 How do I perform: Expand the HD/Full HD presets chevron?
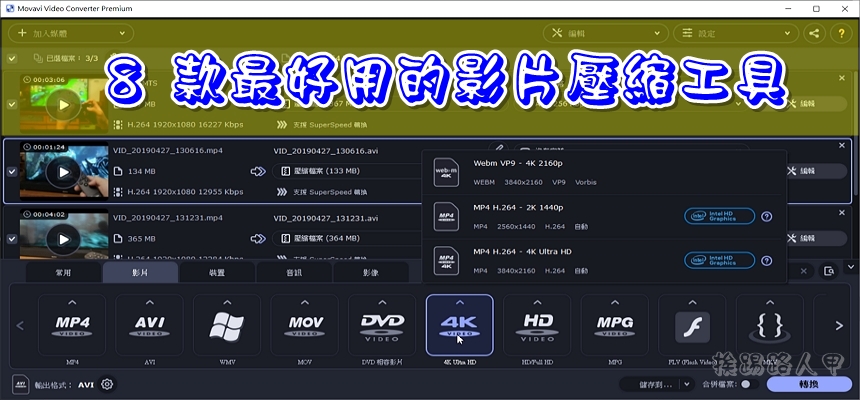pyautogui.click(x=537, y=302)
